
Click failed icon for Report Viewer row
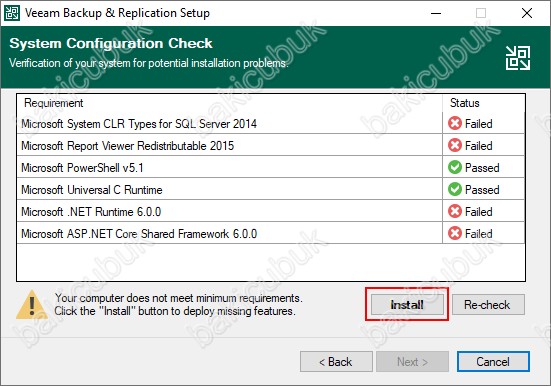[455, 145]
